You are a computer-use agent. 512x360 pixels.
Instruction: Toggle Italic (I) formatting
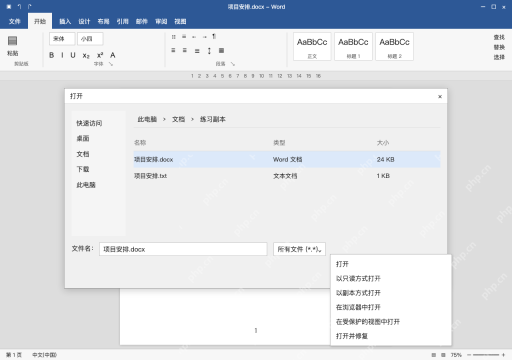click(x=62, y=55)
